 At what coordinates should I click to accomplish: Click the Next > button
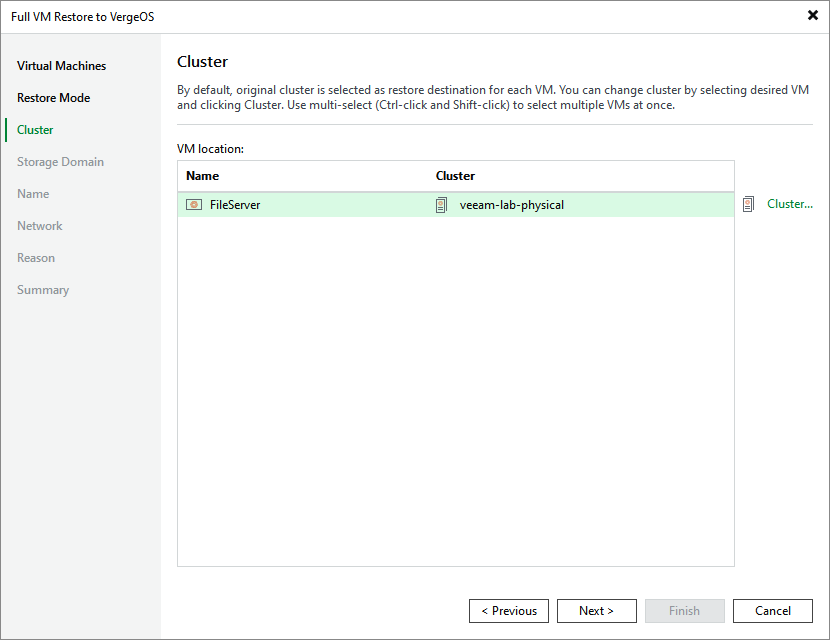pyautogui.click(x=597, y=611)
